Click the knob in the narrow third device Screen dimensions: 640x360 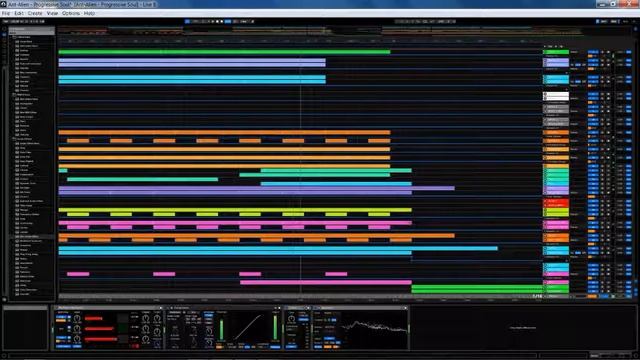pyautogui.click(x=291, y=319)
